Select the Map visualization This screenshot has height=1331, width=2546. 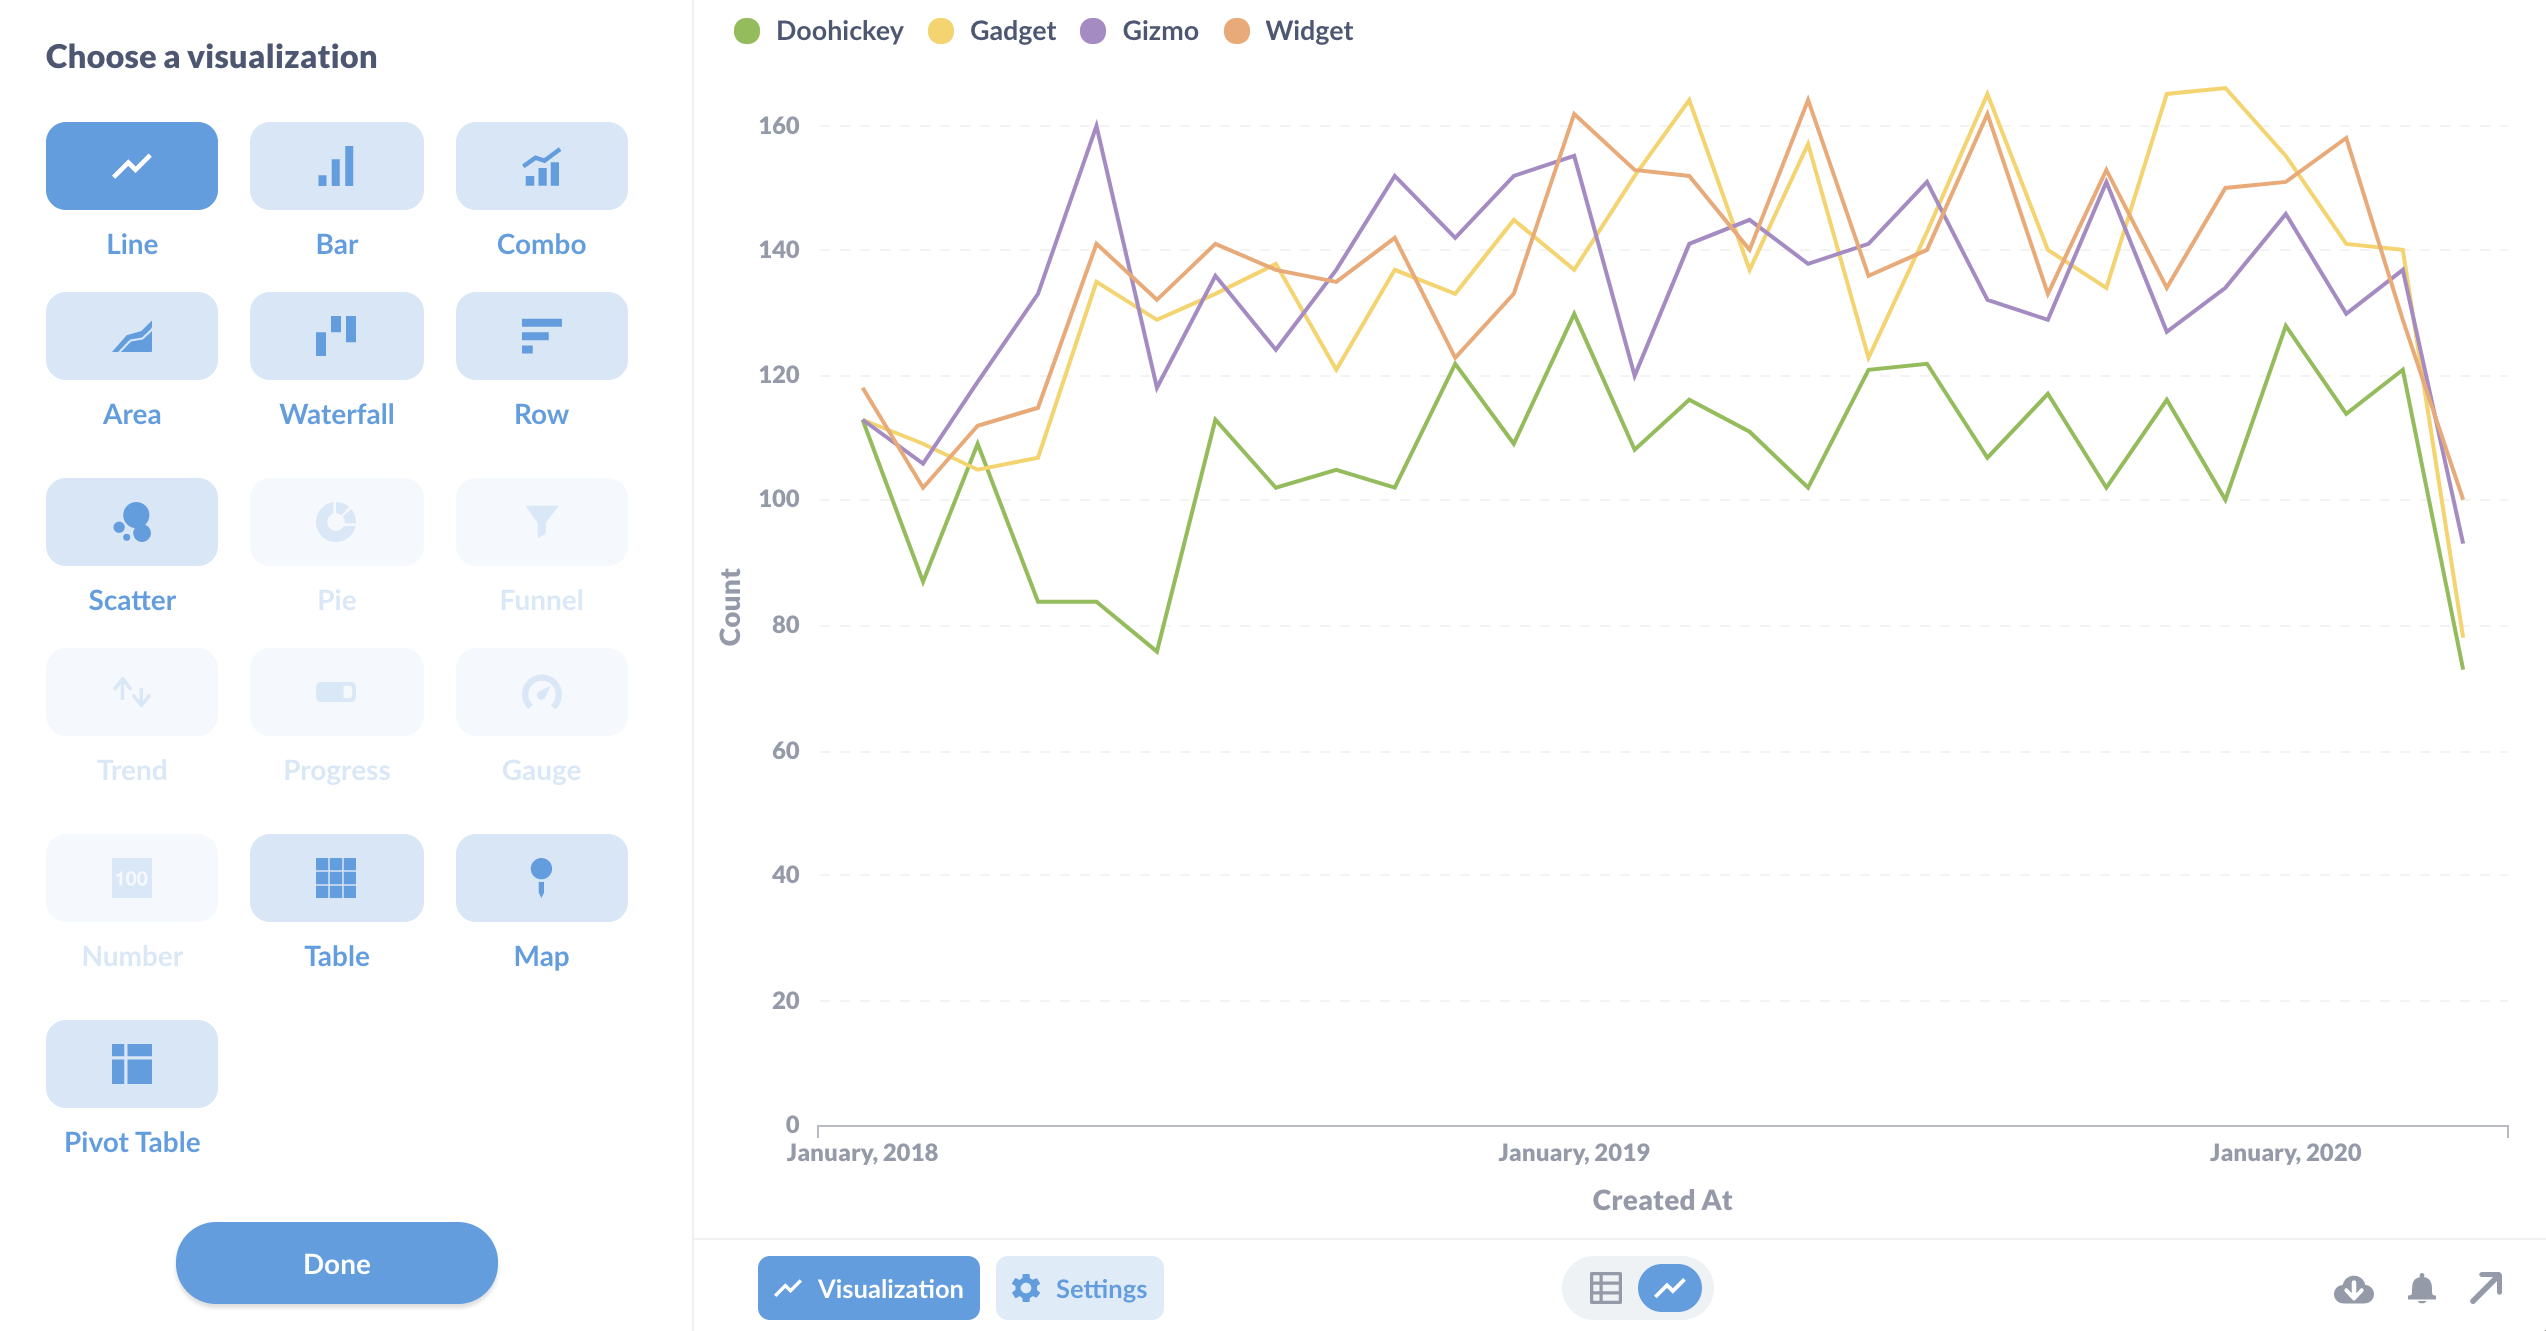[541, 878]
